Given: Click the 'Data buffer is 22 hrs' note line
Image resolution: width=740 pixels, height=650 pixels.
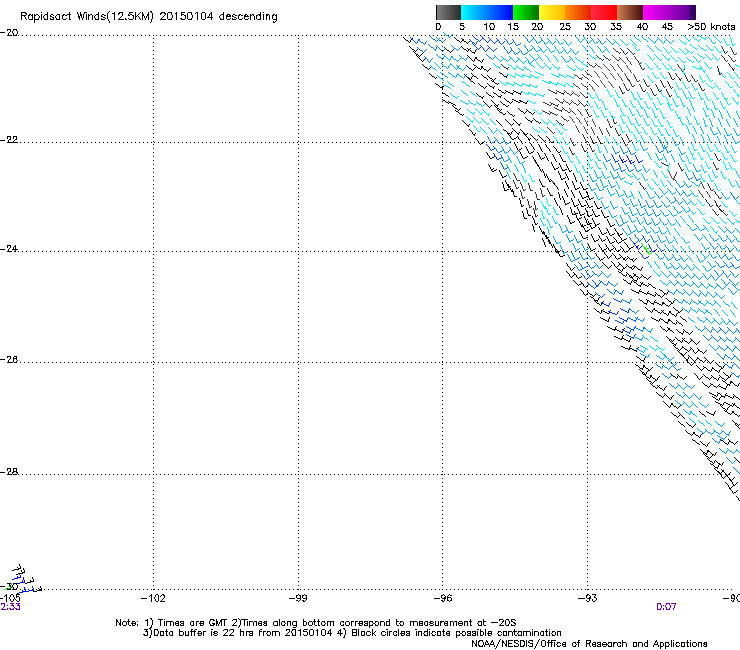Looking at the screenshot, I should 352,633.
